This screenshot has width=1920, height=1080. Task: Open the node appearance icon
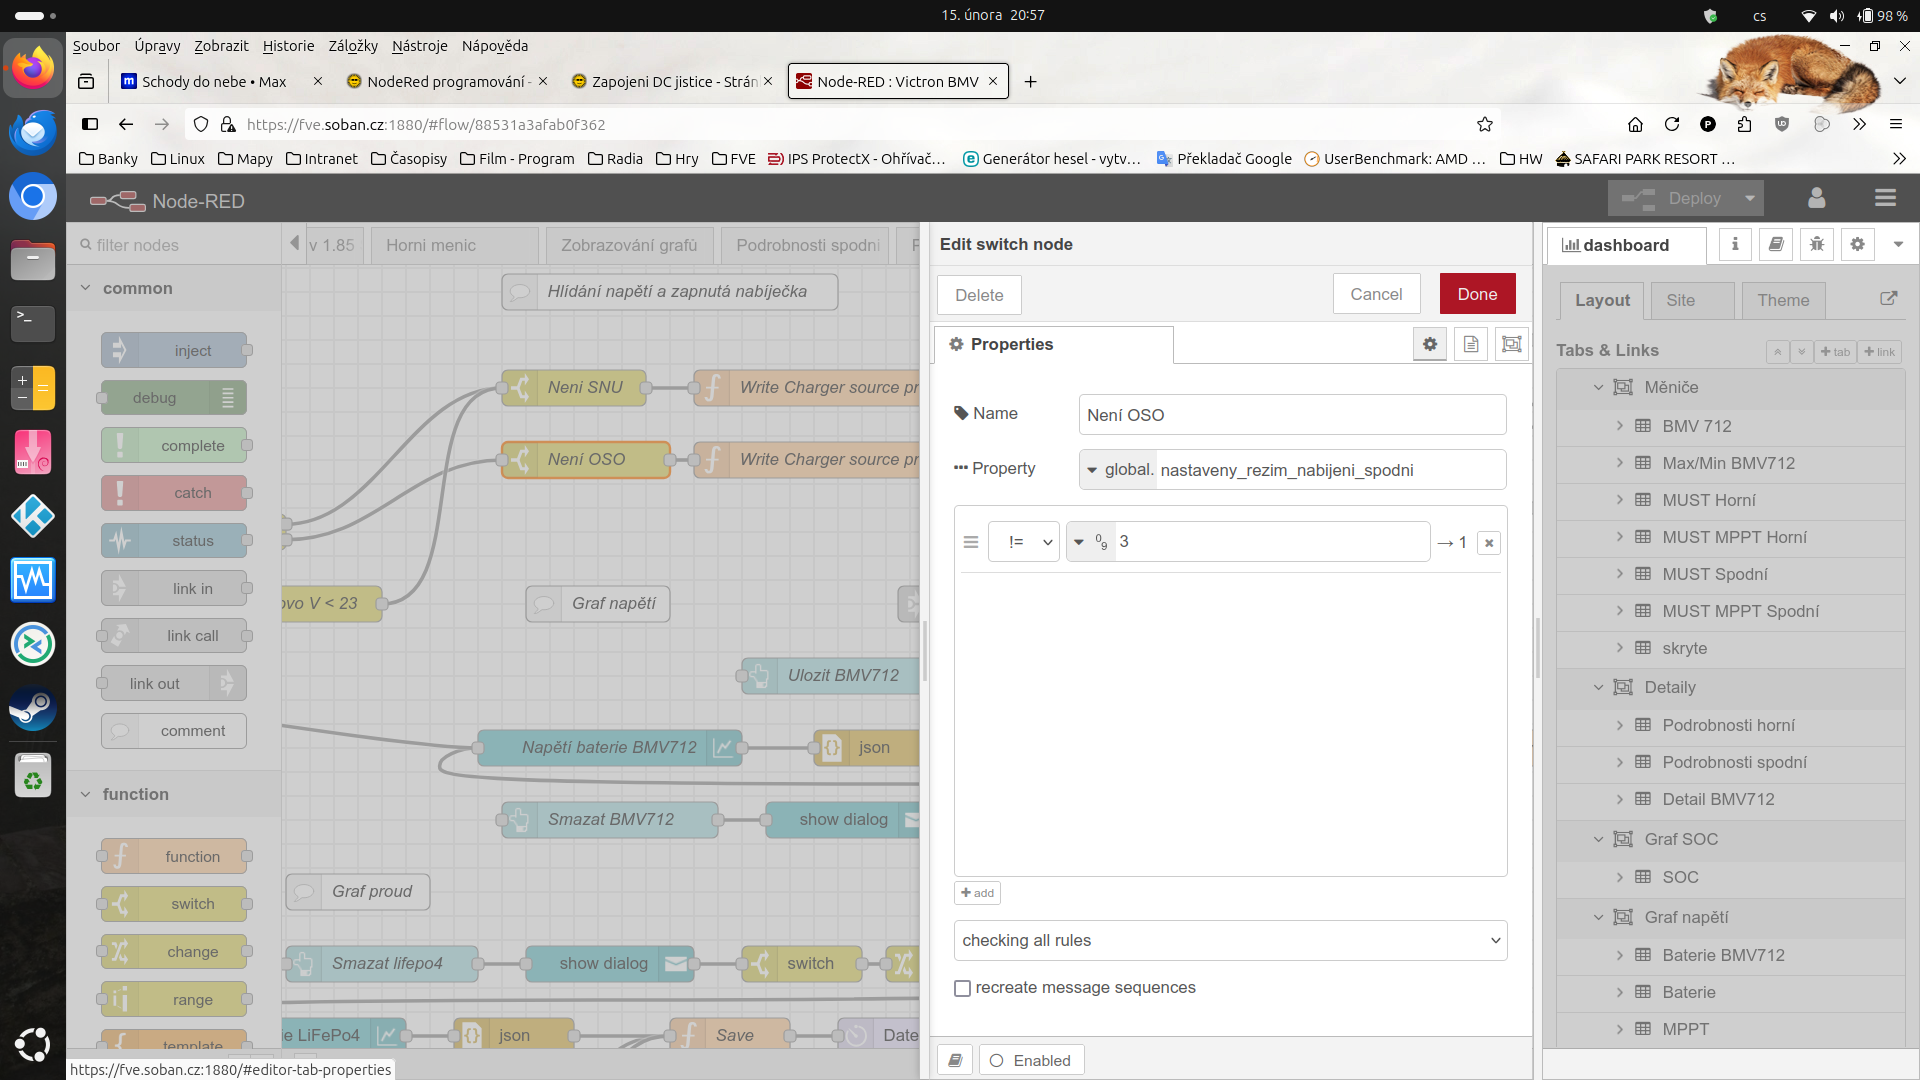(1512, 344)
